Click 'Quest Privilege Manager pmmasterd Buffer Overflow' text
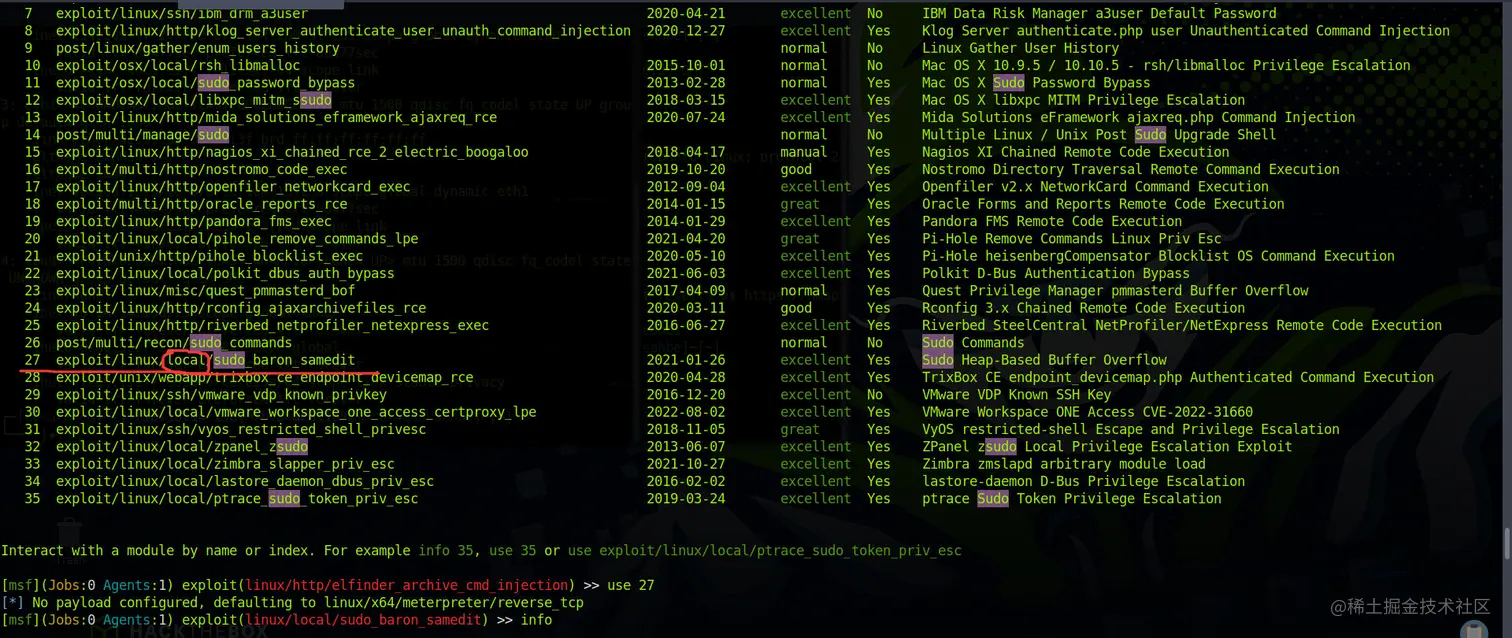Viewport: 1512px width, 638px height. [x=1115, y=291]
